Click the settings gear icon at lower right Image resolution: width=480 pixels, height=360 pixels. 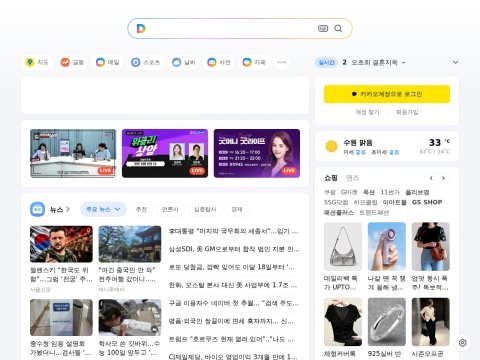pos(462,343)
